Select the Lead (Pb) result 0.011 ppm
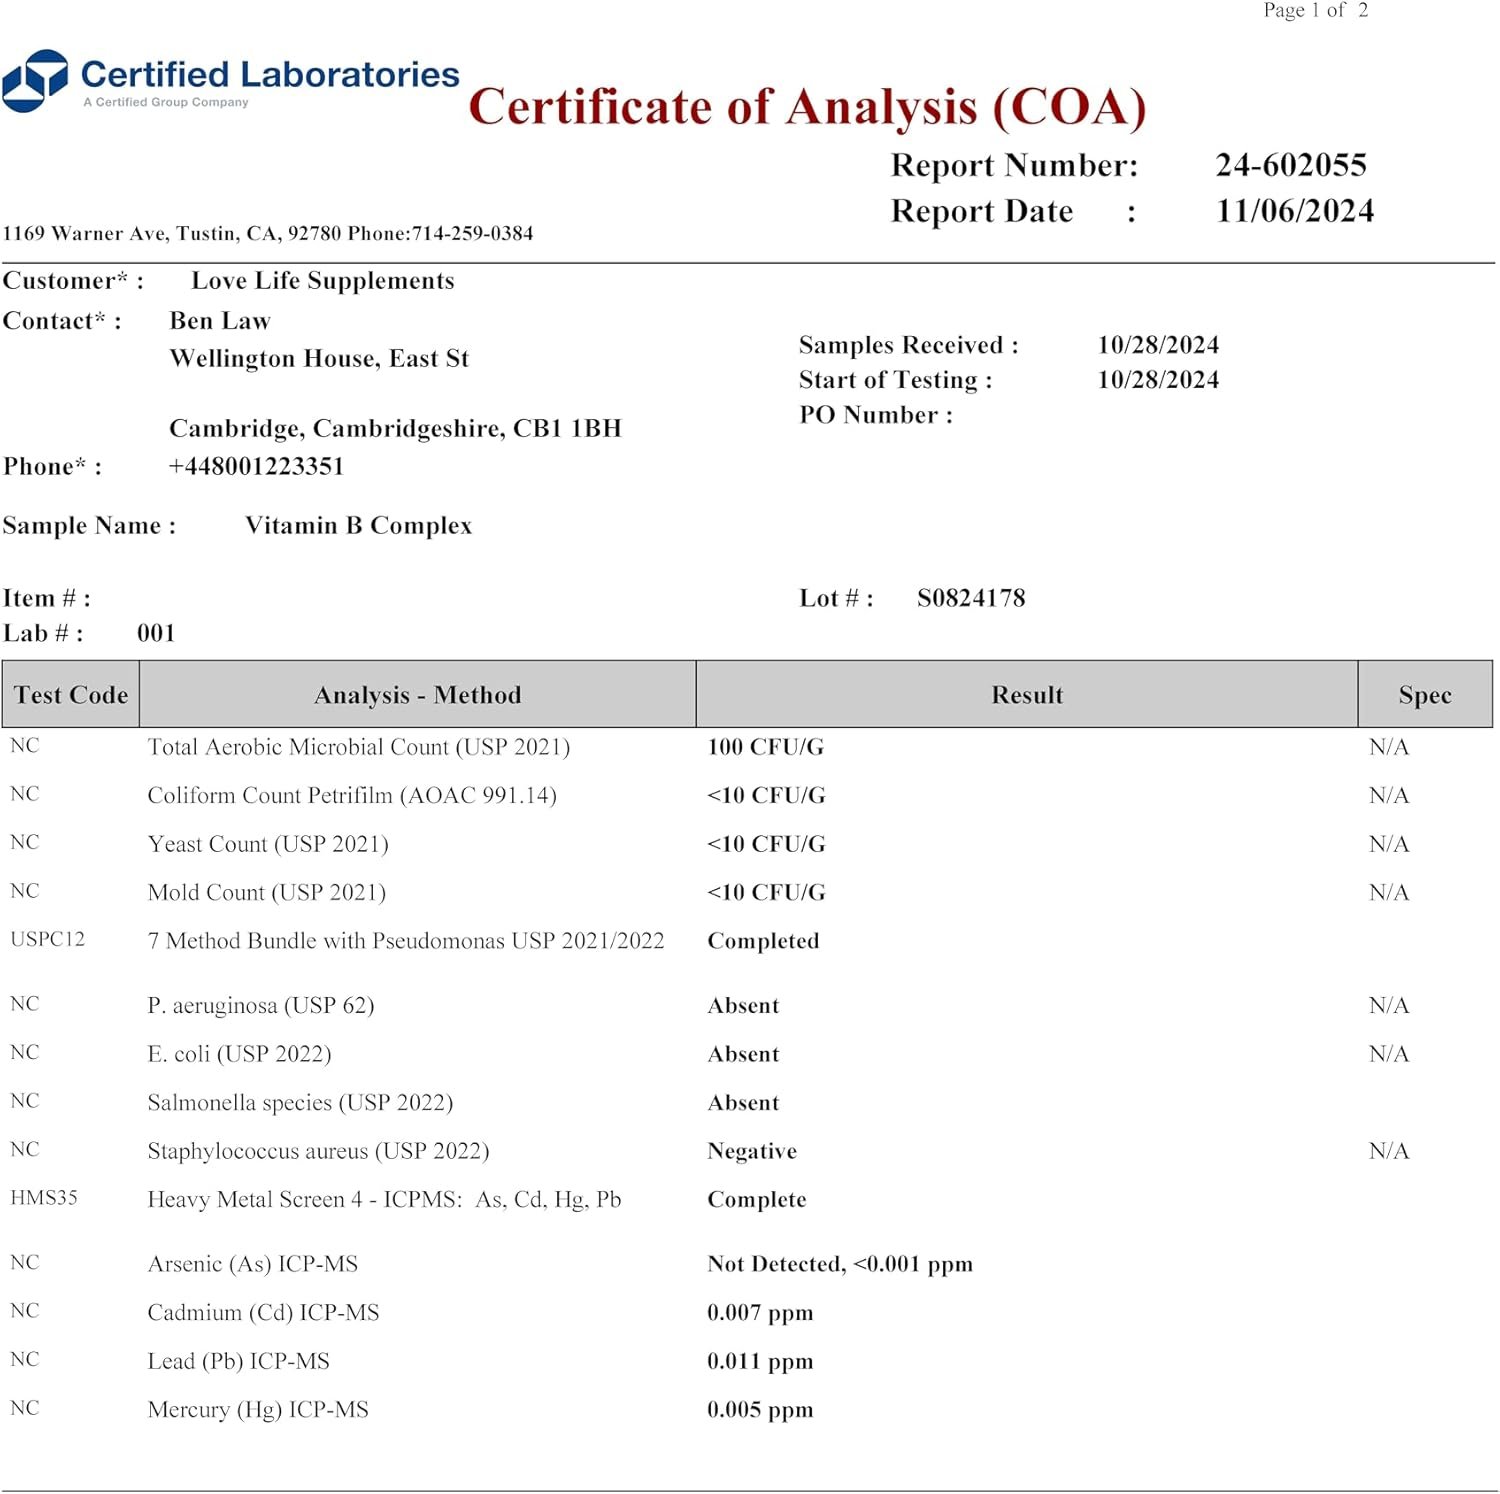Screen dimensions: 1500x1494 (x=760, y=1362)
